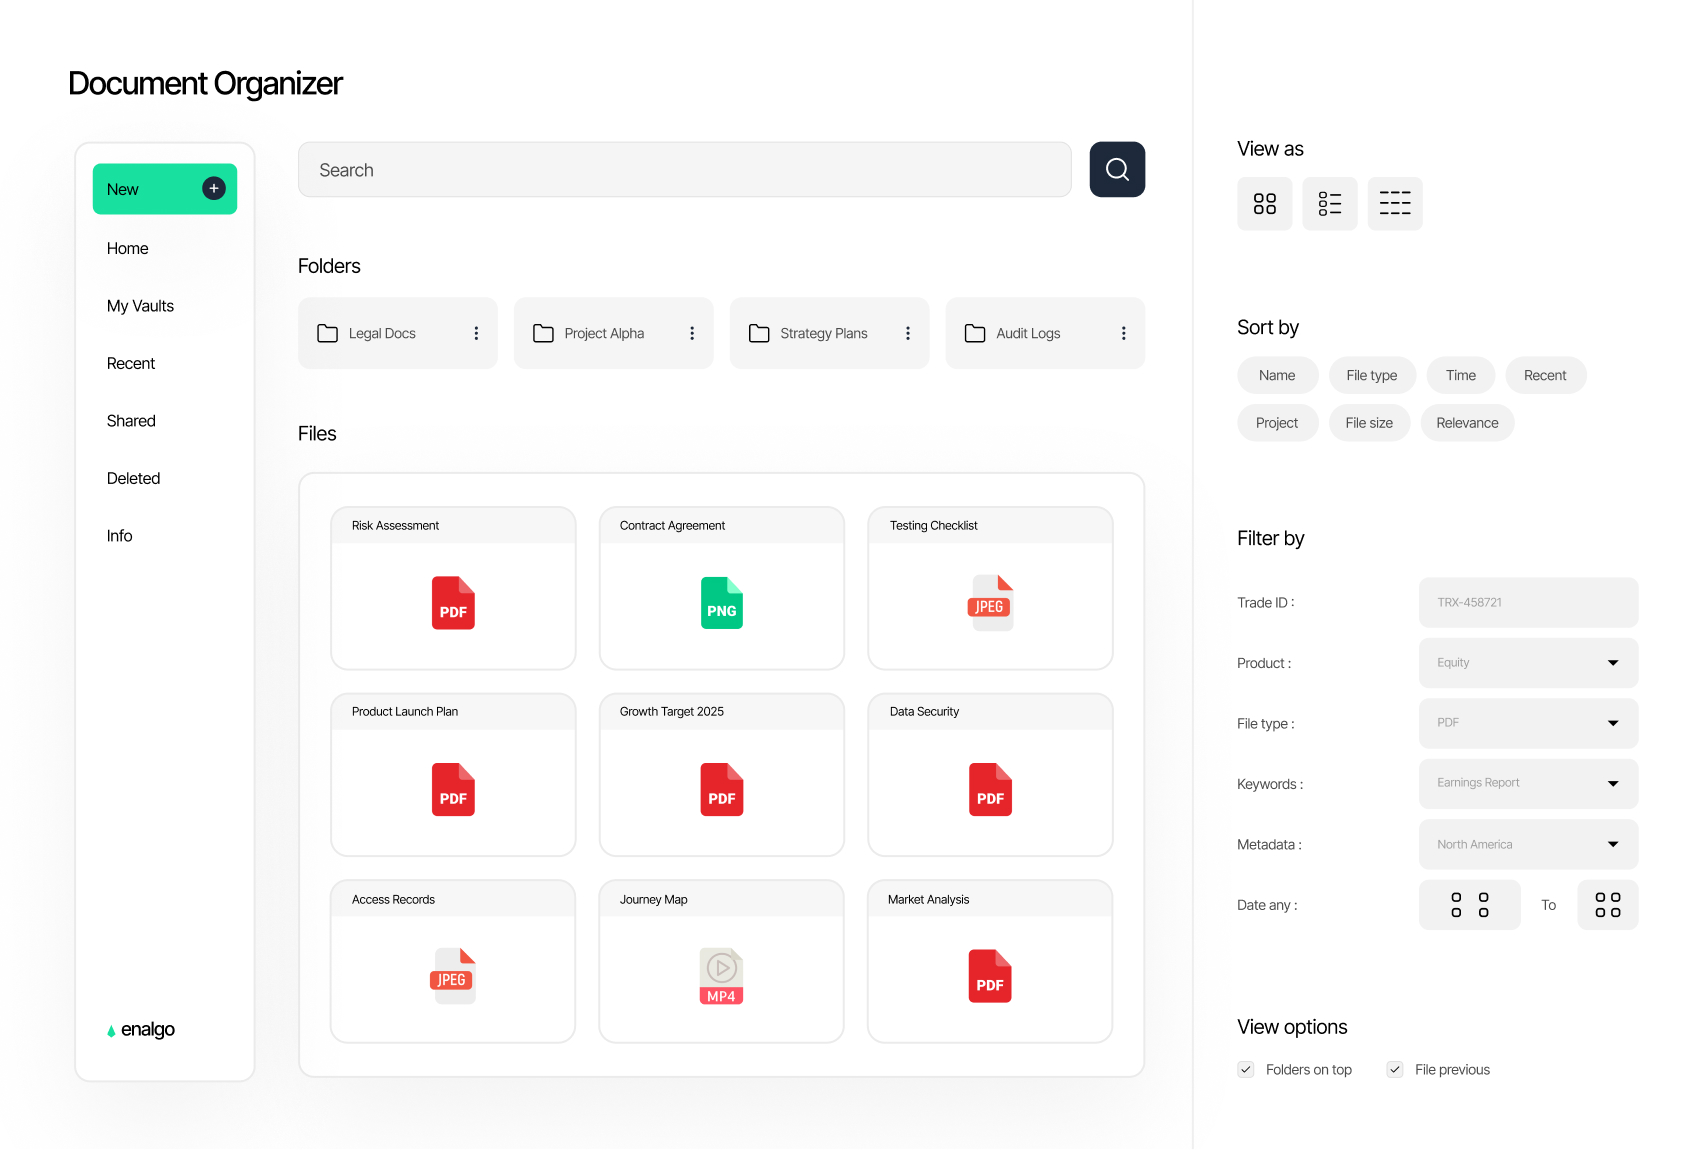
Task: Open the File type dropdown set to PDF
Action: coord(1527,723)
